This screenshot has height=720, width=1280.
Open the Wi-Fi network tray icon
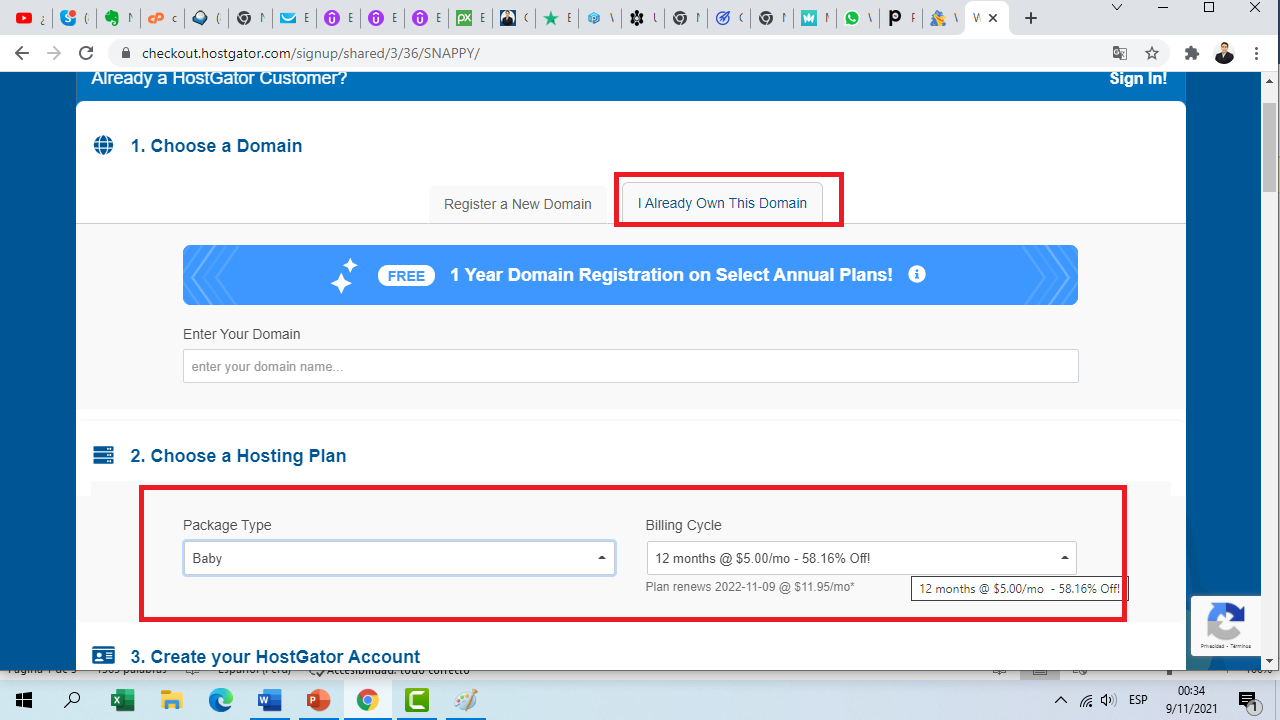(x=1086, y=700)
